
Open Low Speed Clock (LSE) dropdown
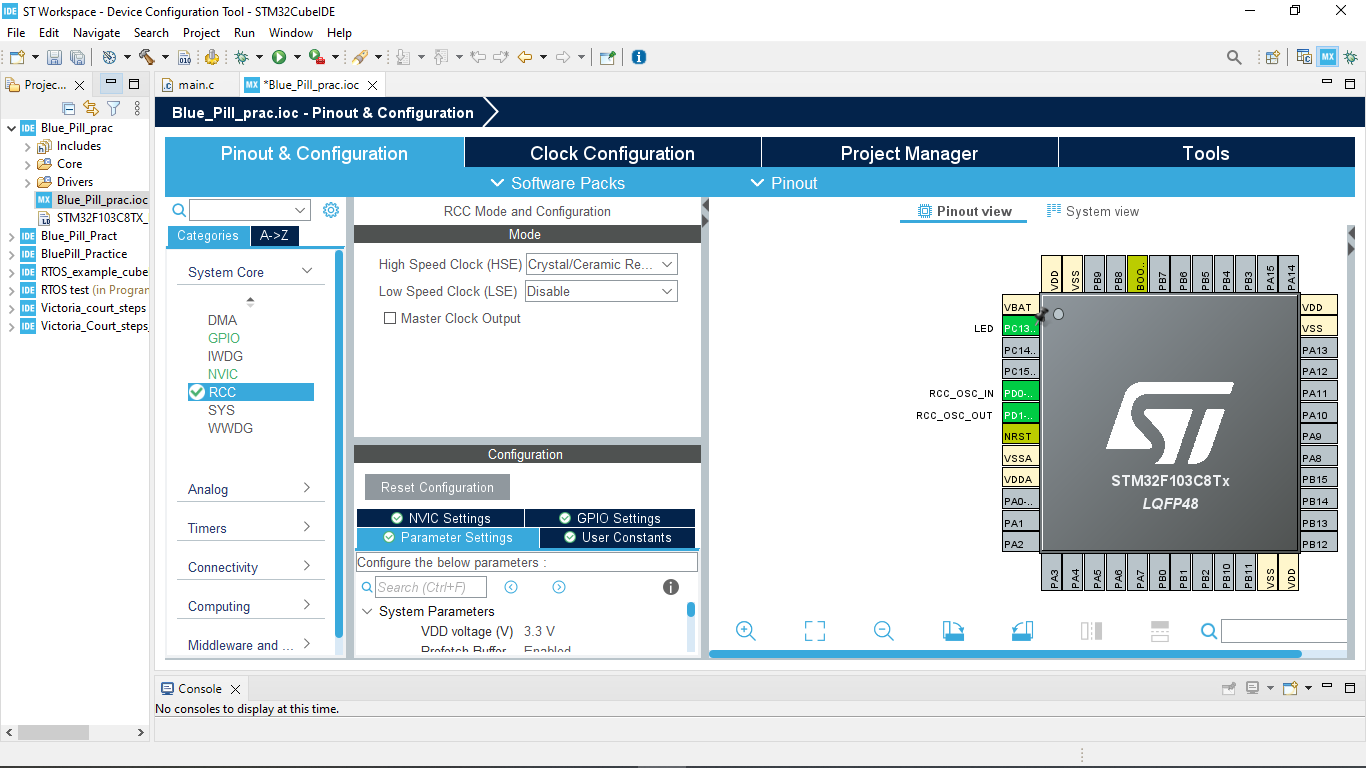[602, 291]
